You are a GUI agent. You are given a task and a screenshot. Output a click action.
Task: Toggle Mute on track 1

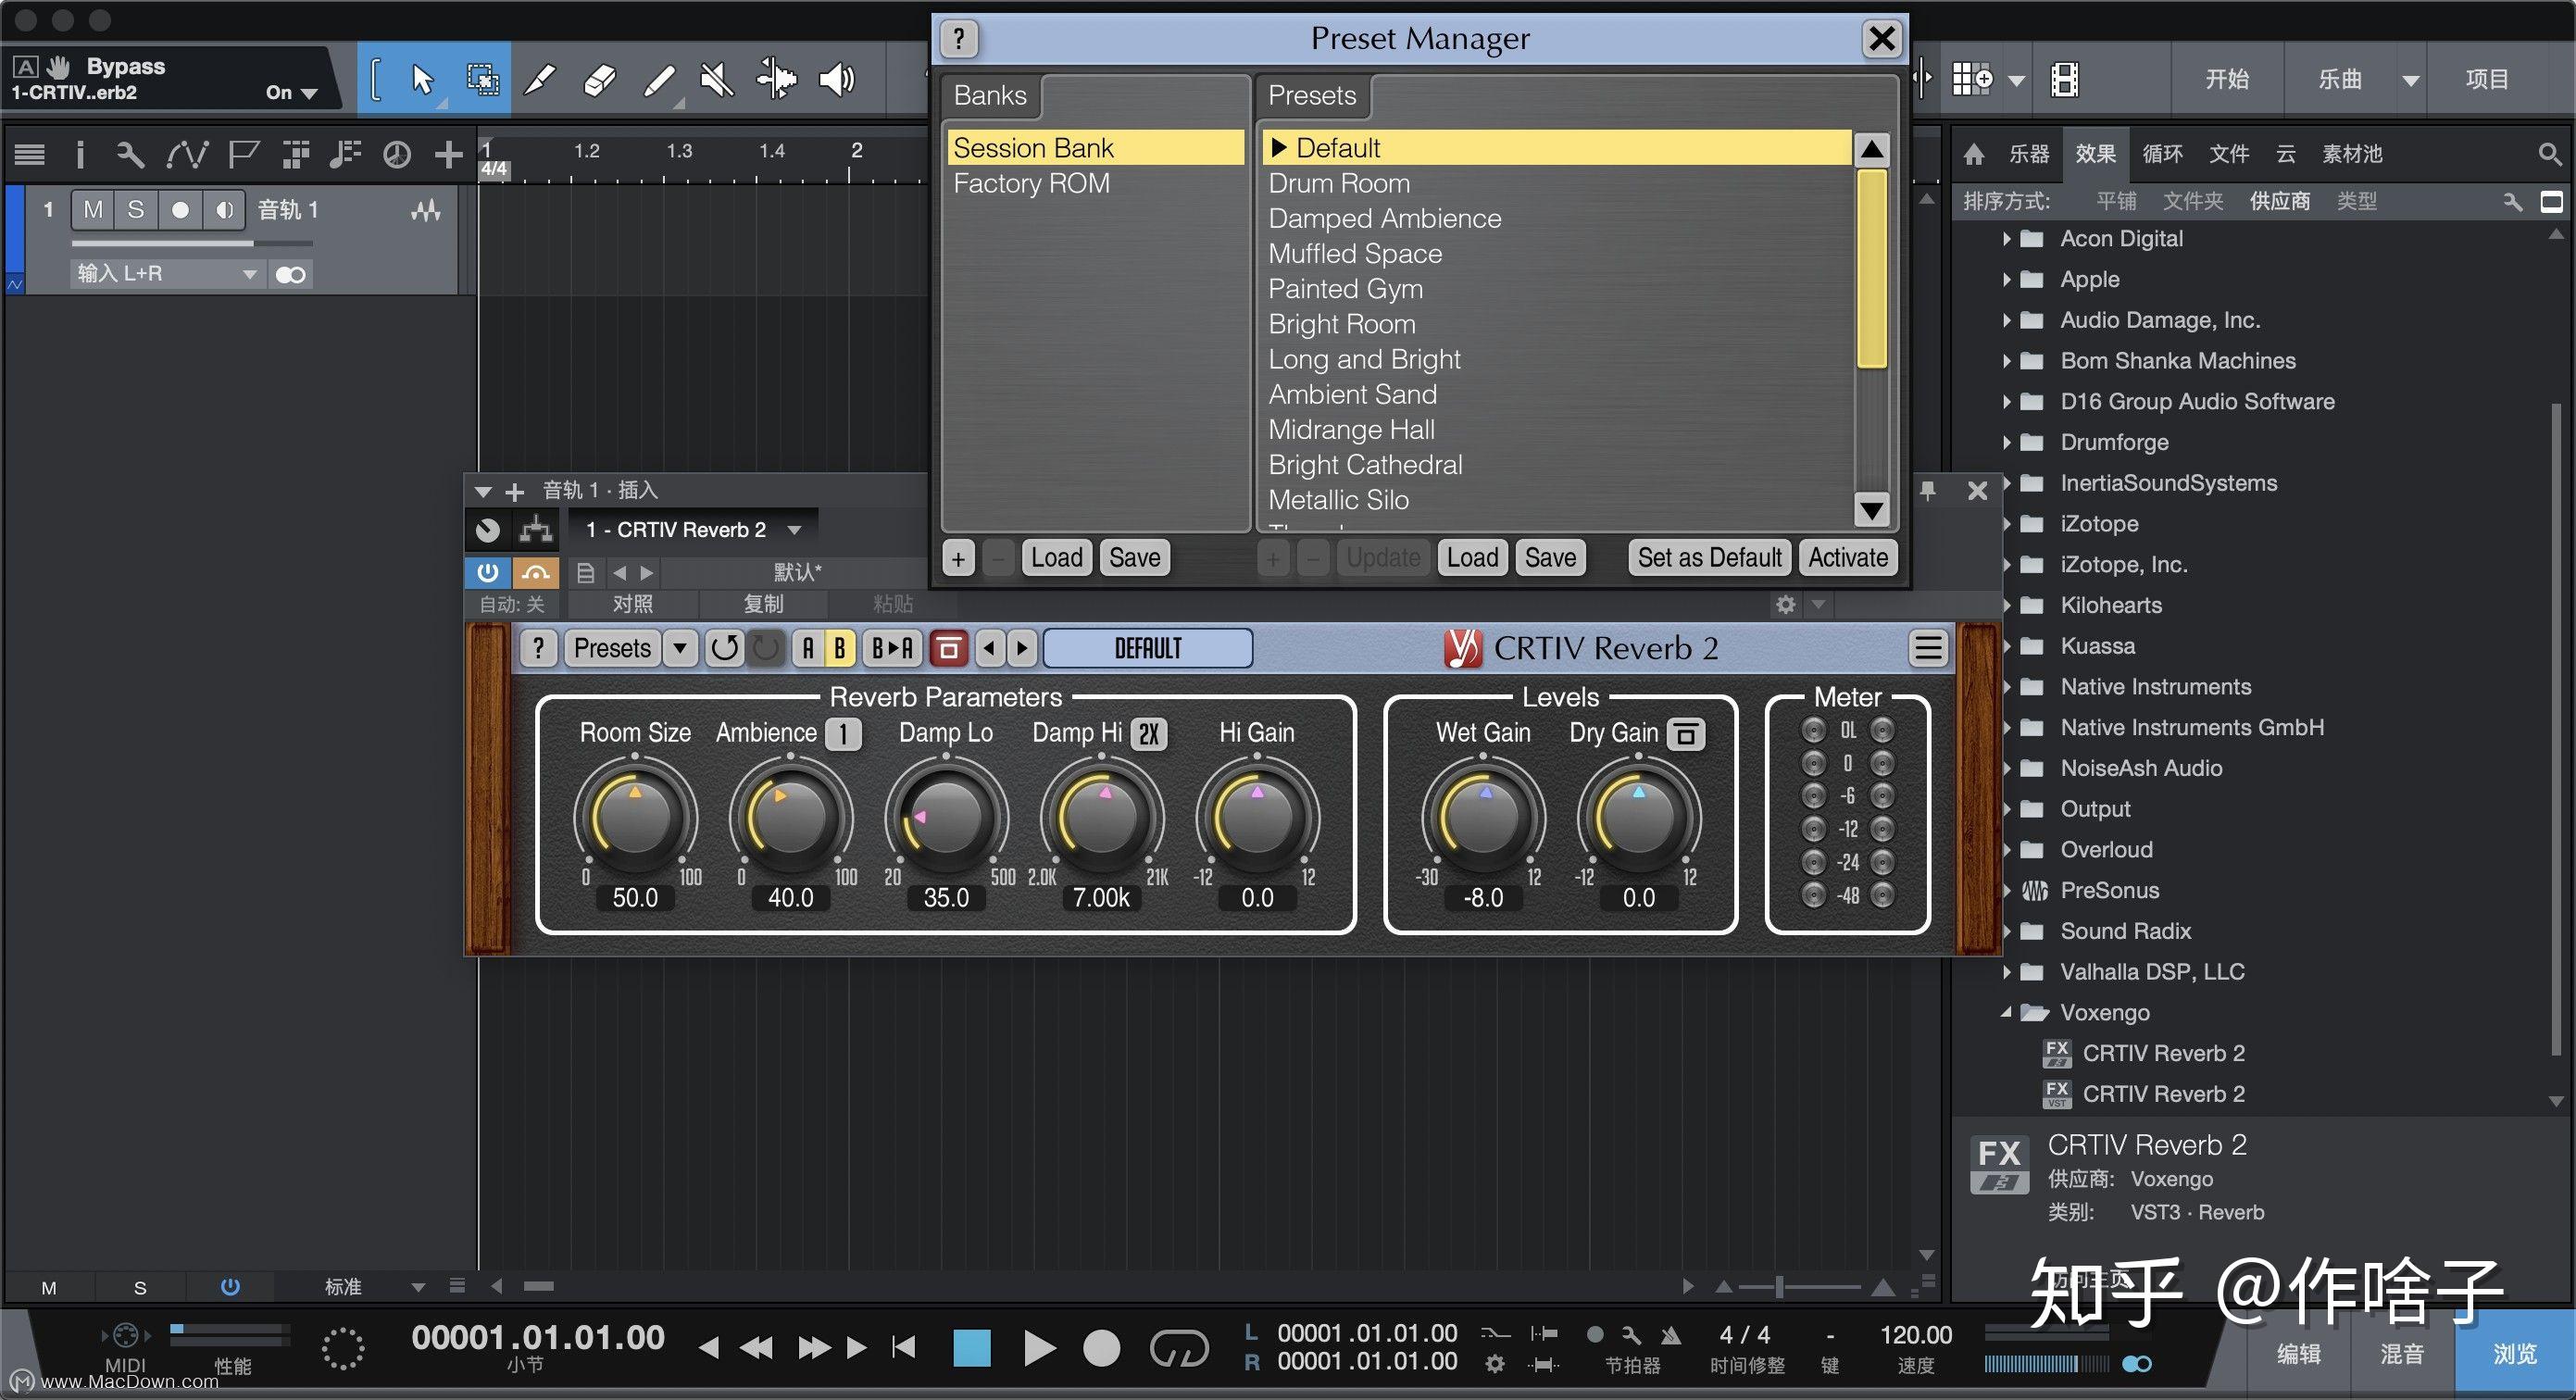(x=93, y=210)
